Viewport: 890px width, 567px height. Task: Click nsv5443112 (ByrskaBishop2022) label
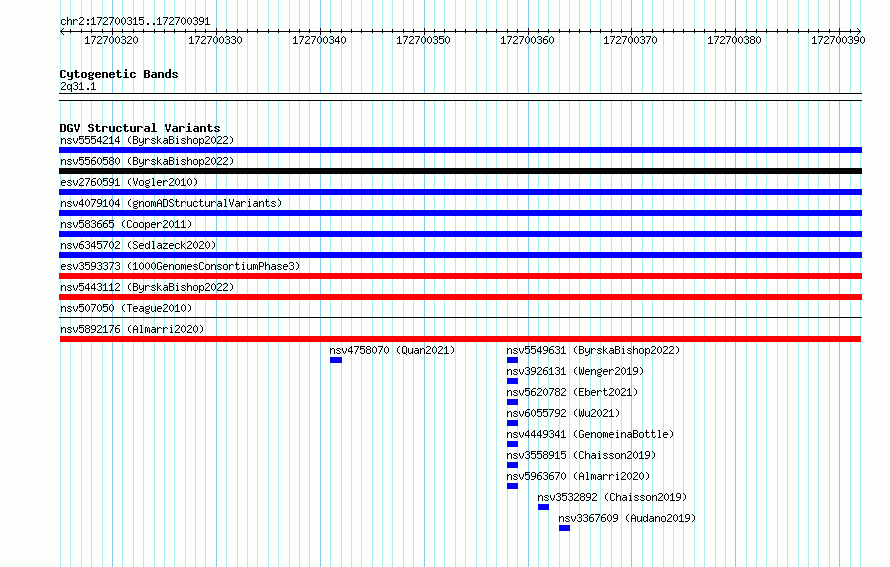(x=147, y=287)
